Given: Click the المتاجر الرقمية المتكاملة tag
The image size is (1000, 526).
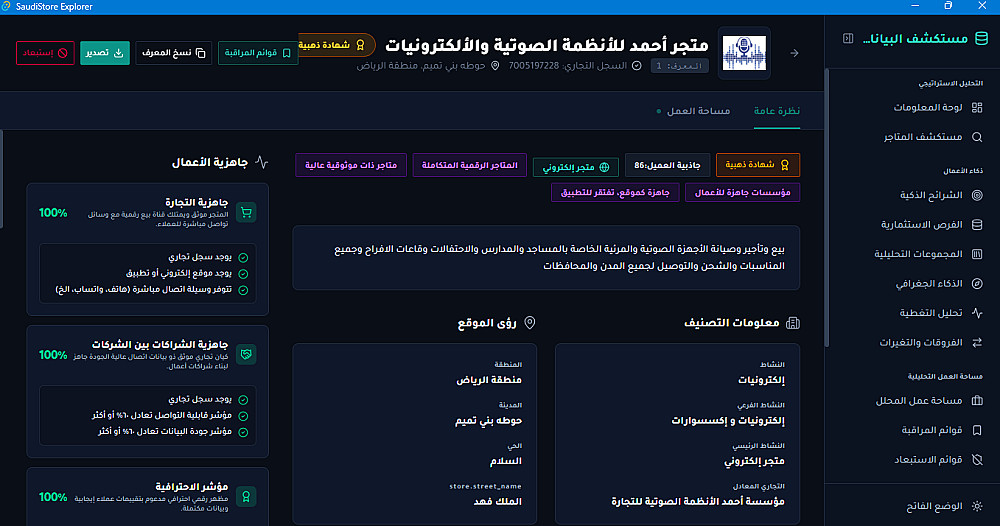Looking at the screenshot, I should tap(469, 165).
